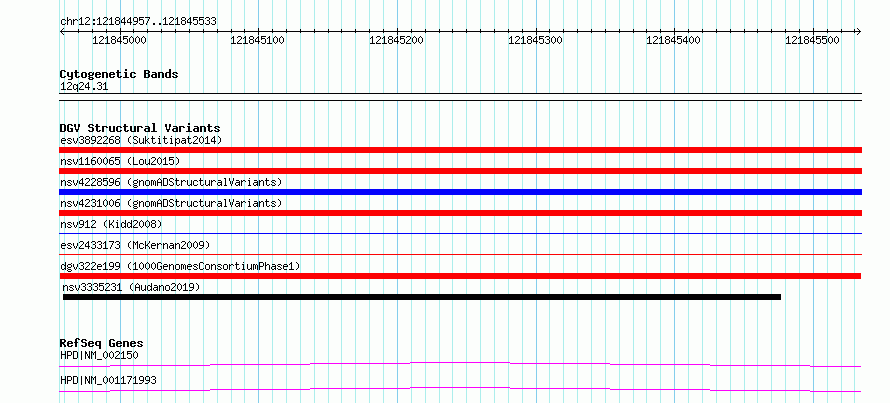Select the magenta track under HPD|NM_002150
Viewport: 890px width, 403px height.
(x=460, y=364)
